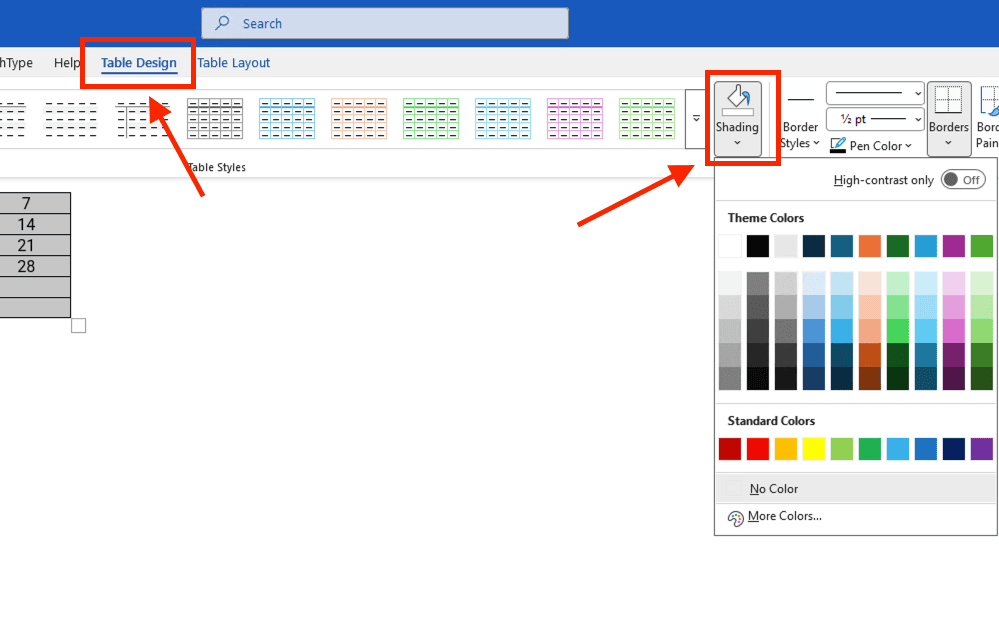The width and height of the screenshot is (999, 625).
Task: Open the Pen Color dropdown
Action: tap(909, 146)
